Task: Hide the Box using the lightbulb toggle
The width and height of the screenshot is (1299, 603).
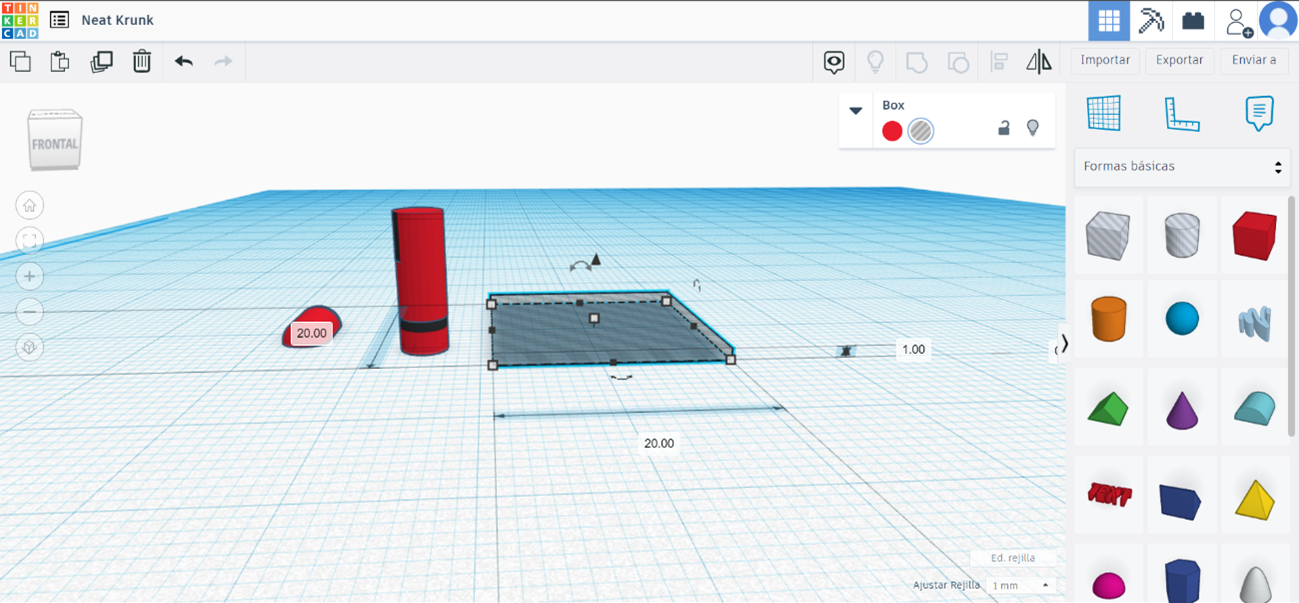Action: click(1032, 127)
